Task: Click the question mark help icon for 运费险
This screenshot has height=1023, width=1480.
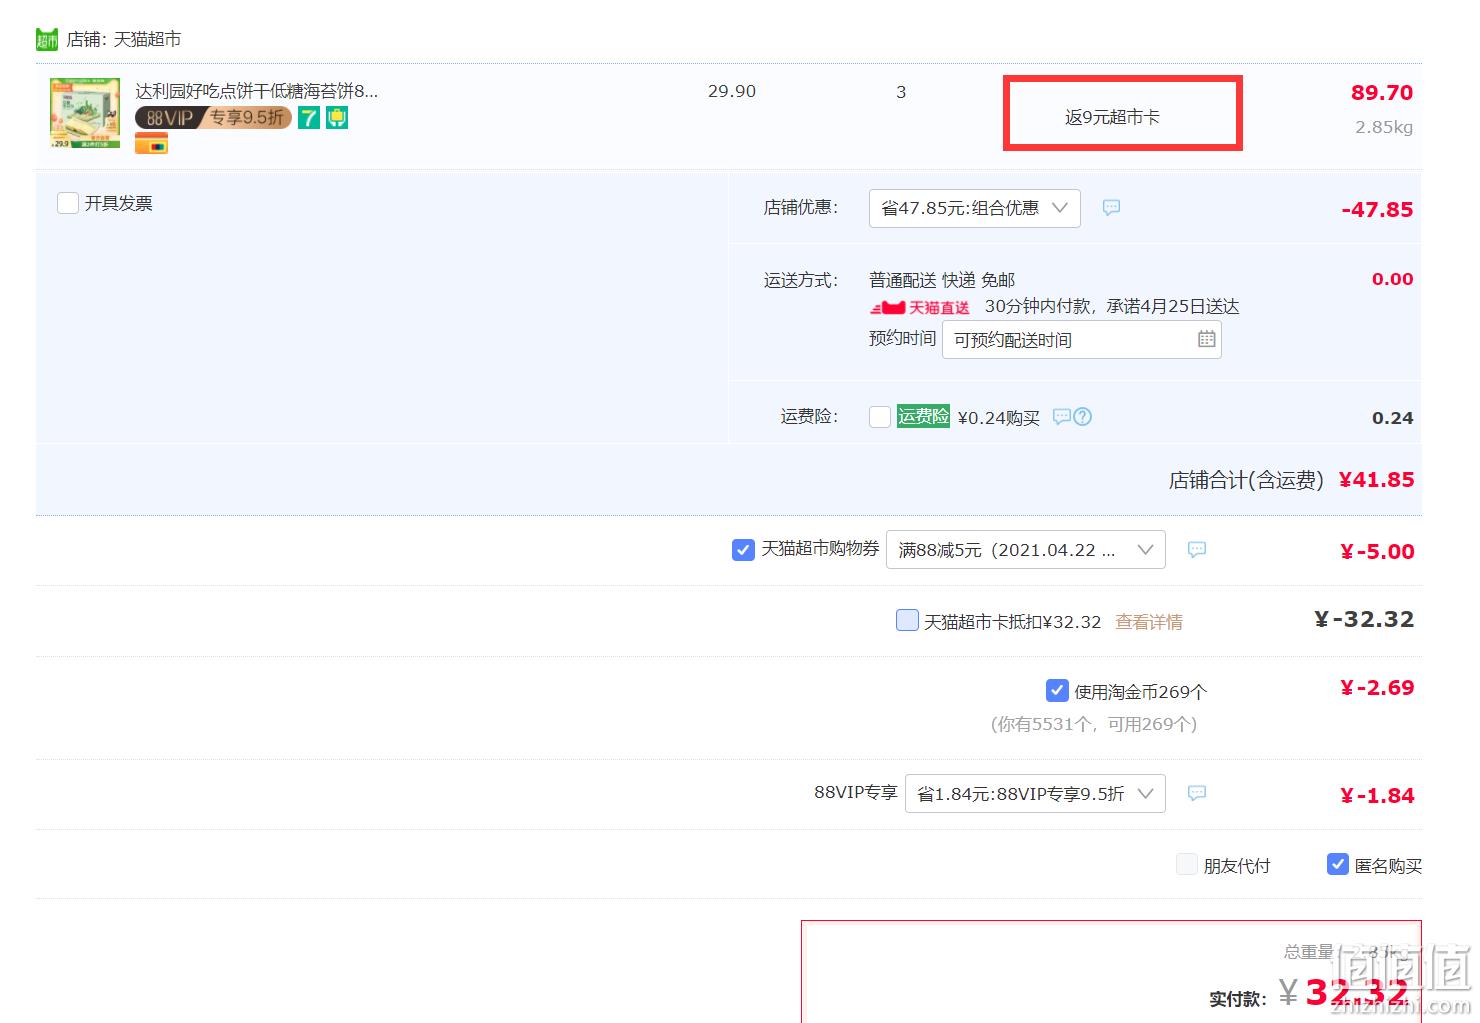Action: coord(1082,416)
